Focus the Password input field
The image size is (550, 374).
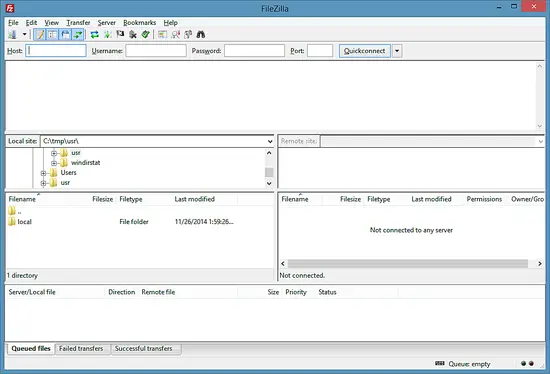254,51
